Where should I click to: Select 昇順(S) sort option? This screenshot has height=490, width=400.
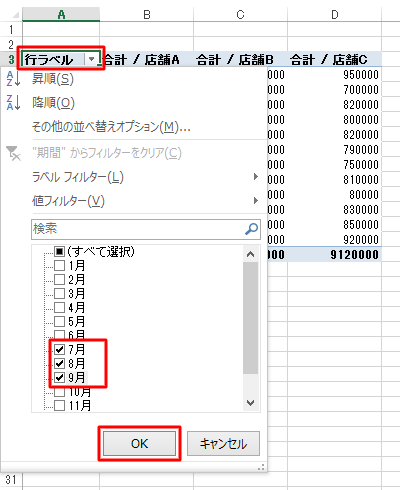53,79
